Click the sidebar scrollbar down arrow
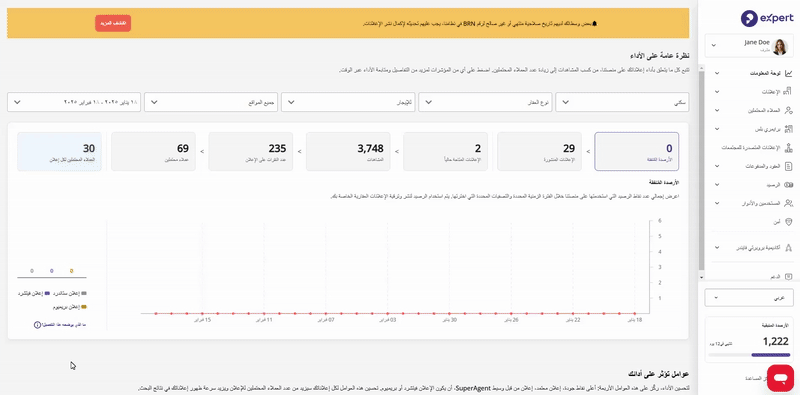Screen dimensions: 800x395 (x=701, y=277)
